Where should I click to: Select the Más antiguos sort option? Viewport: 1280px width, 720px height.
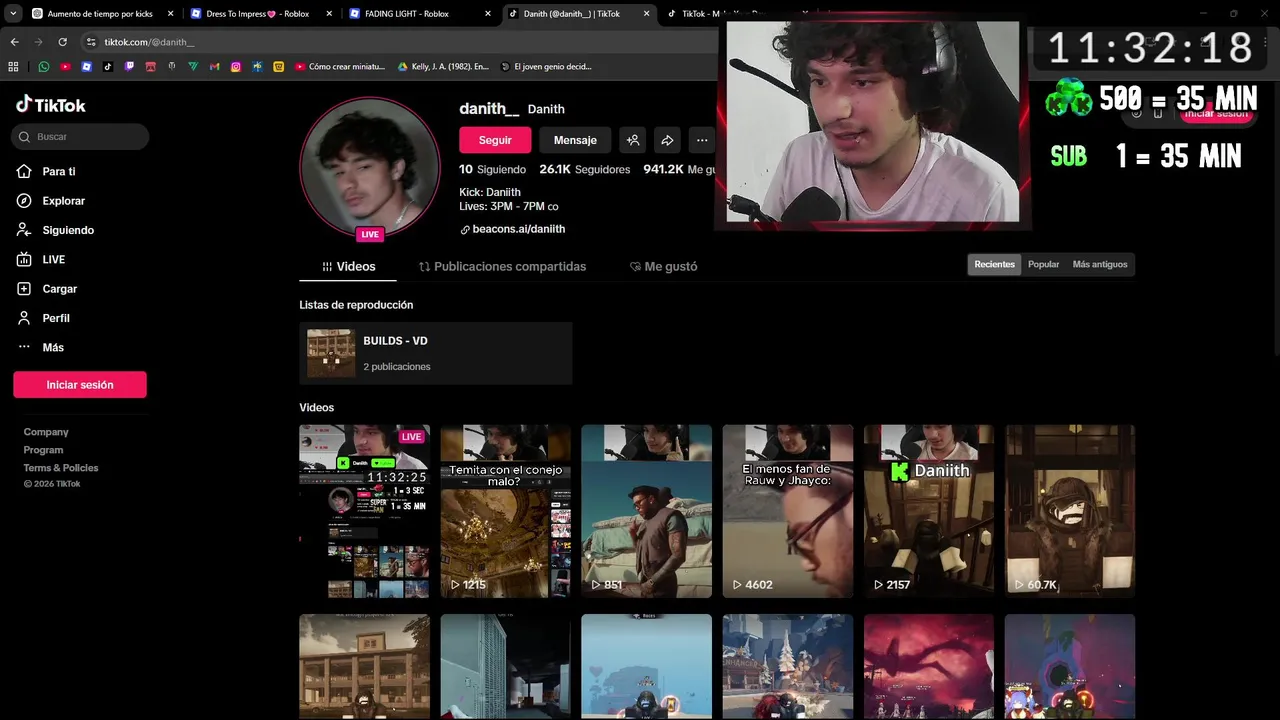point(1100,264)
